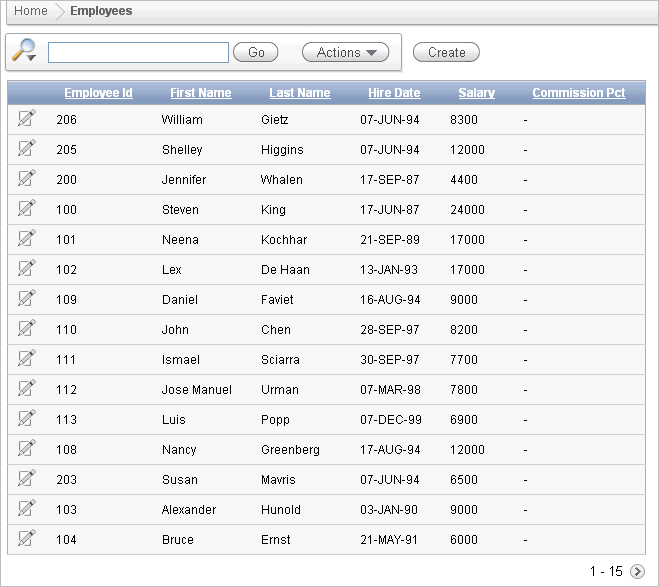
Task: Click the Employees breadcrumb text
Action: (101, 11)
